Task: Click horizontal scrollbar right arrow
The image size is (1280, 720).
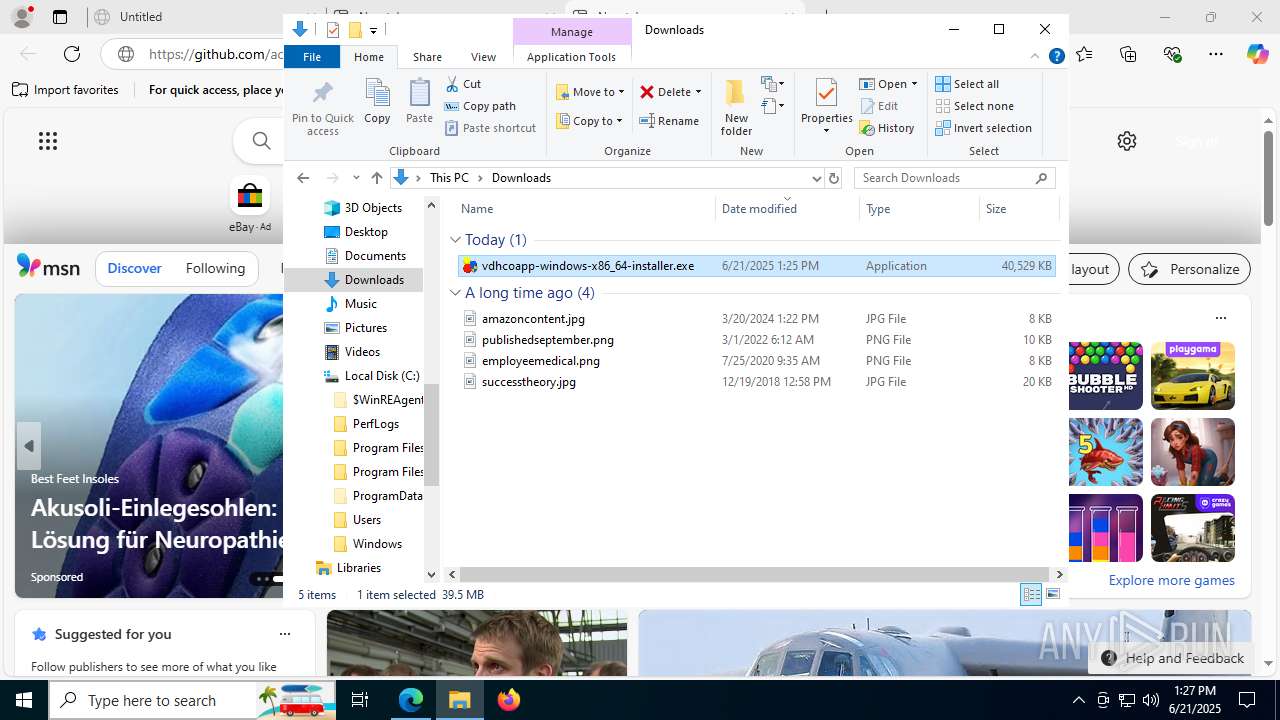Action: (x=1060, y=574)
